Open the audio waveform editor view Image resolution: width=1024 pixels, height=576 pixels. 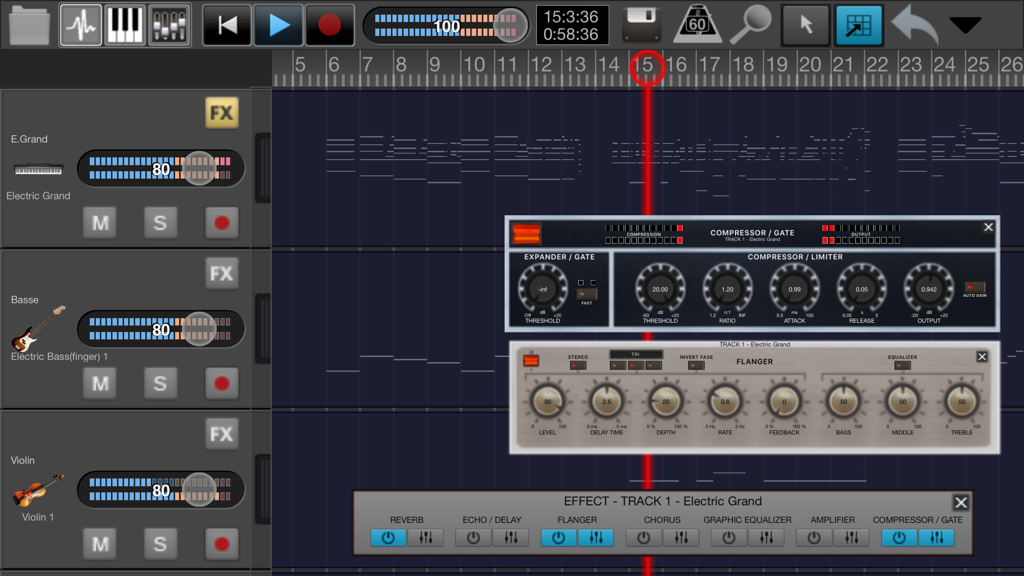pyautogui.click(x=79, y=25)
